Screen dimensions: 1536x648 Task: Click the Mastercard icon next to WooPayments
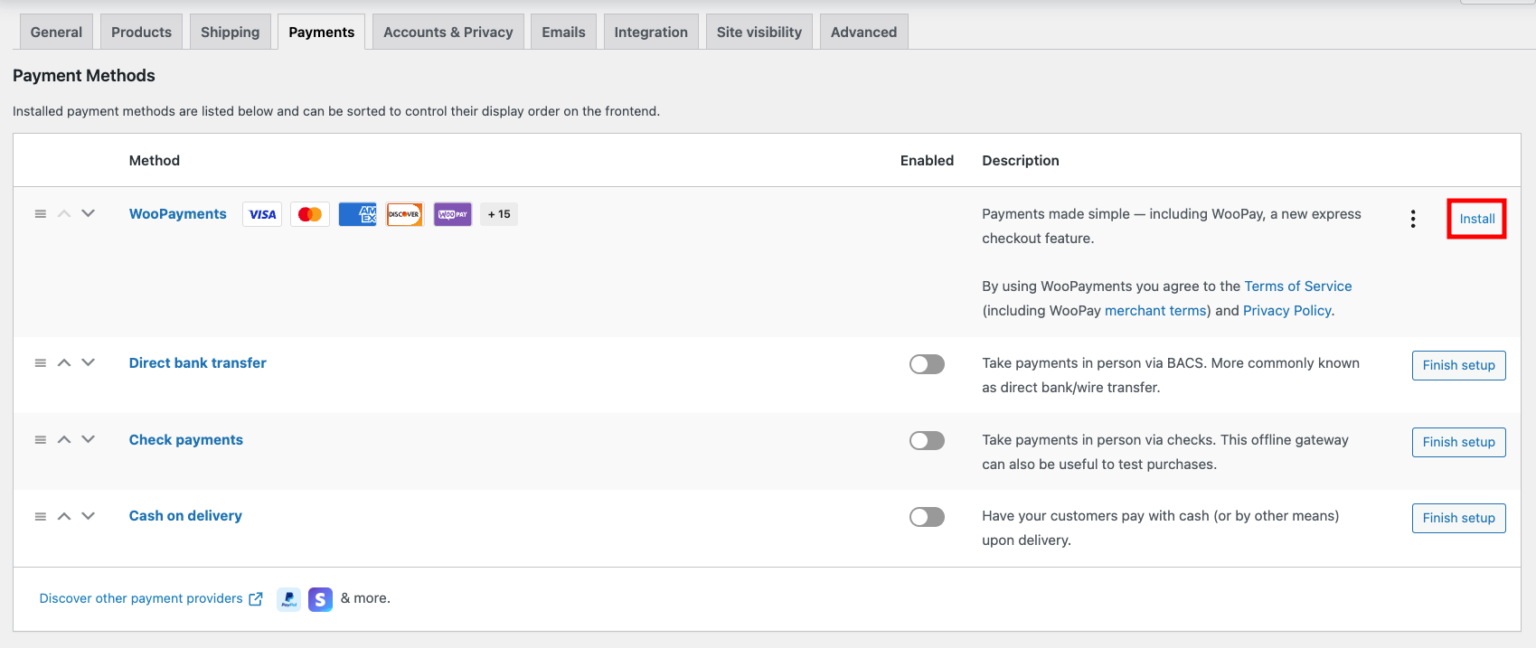point(310,214)
